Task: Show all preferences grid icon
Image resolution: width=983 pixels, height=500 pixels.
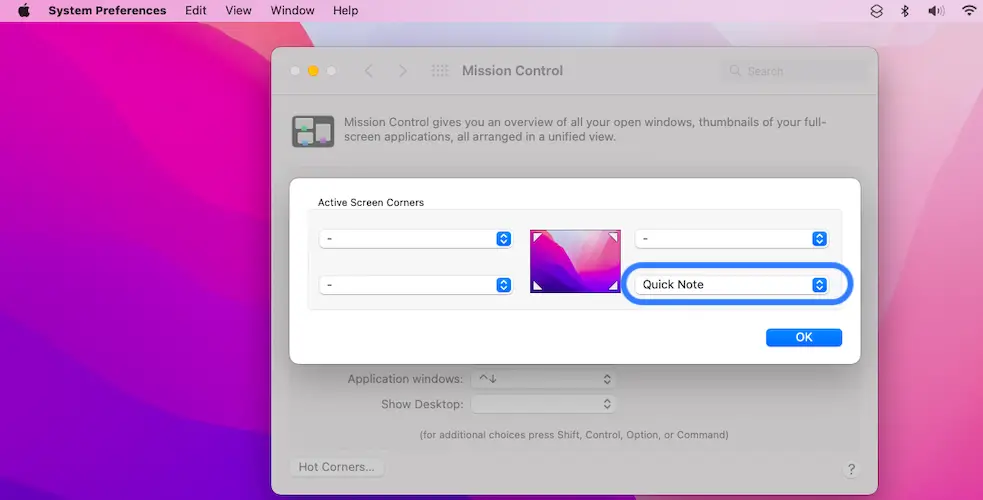Action: (440, 71)
